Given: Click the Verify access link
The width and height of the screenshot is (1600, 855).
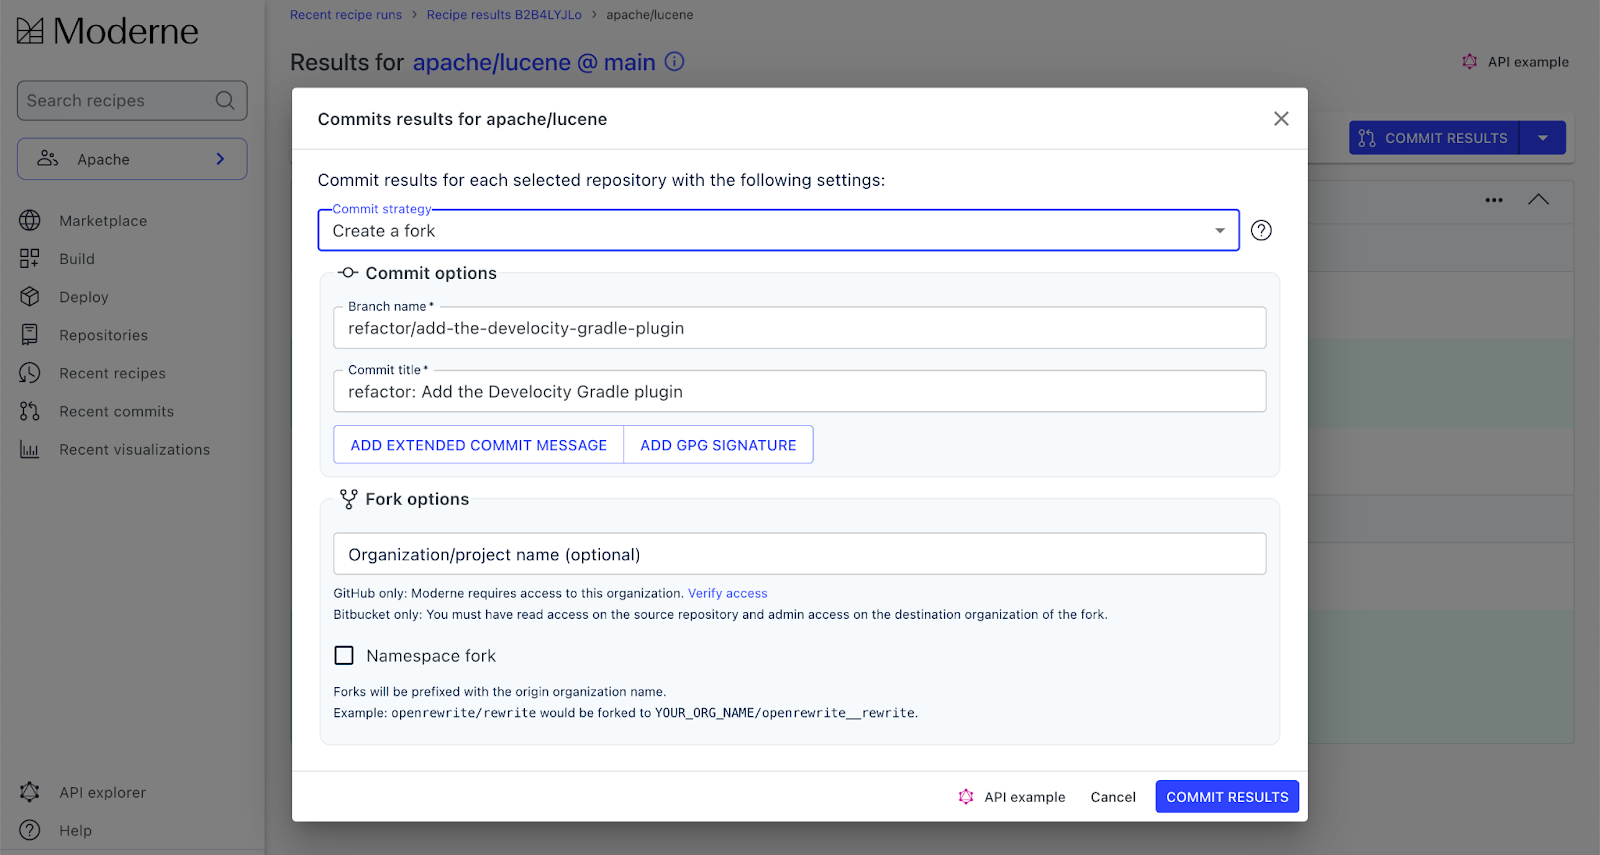Looking at the screenshot, I should 728,593.
